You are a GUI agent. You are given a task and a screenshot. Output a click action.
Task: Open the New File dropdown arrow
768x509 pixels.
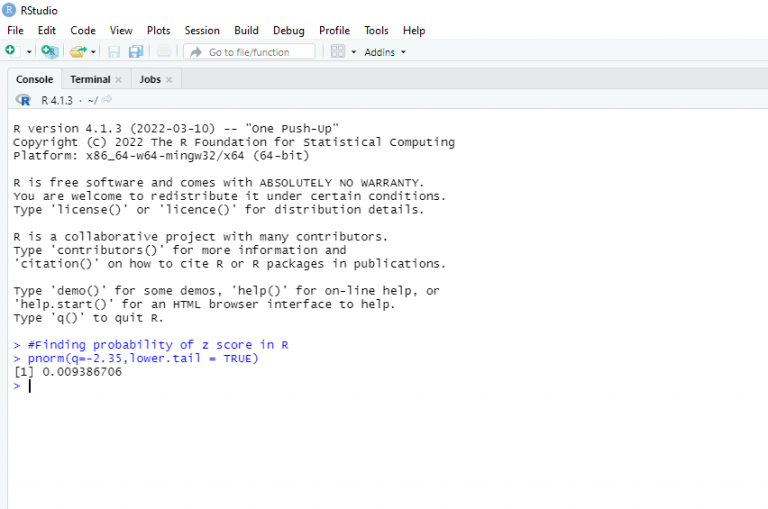click(x=29, y=52)
